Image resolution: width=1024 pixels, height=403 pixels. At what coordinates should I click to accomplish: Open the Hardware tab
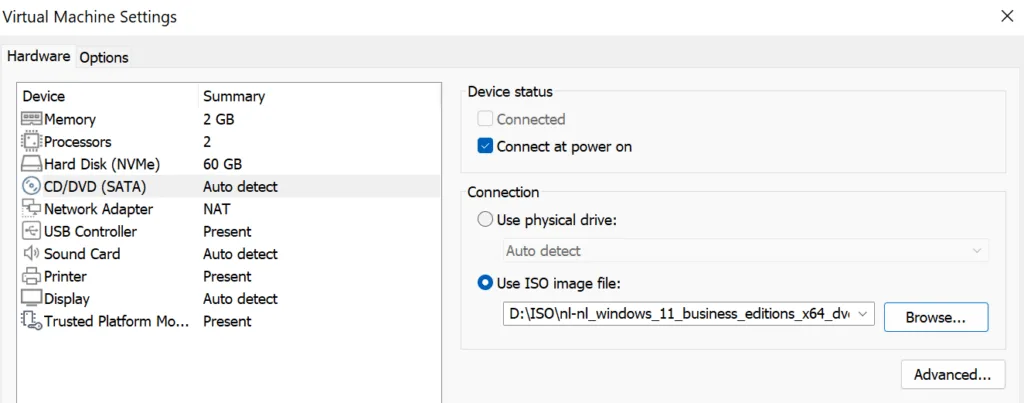39,56
